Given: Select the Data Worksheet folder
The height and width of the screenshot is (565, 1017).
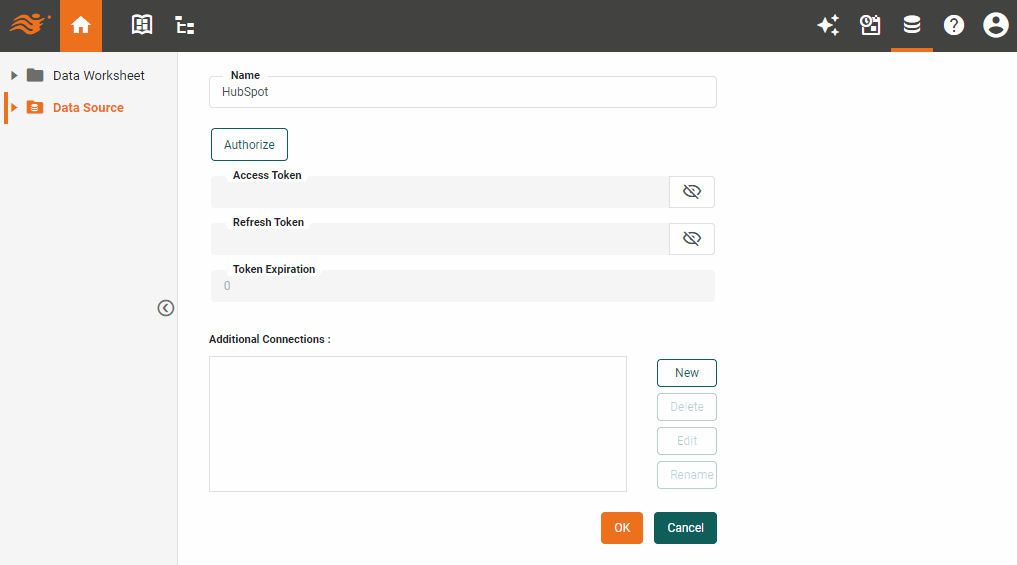Looking at the screenshot, I should [98, 76].
